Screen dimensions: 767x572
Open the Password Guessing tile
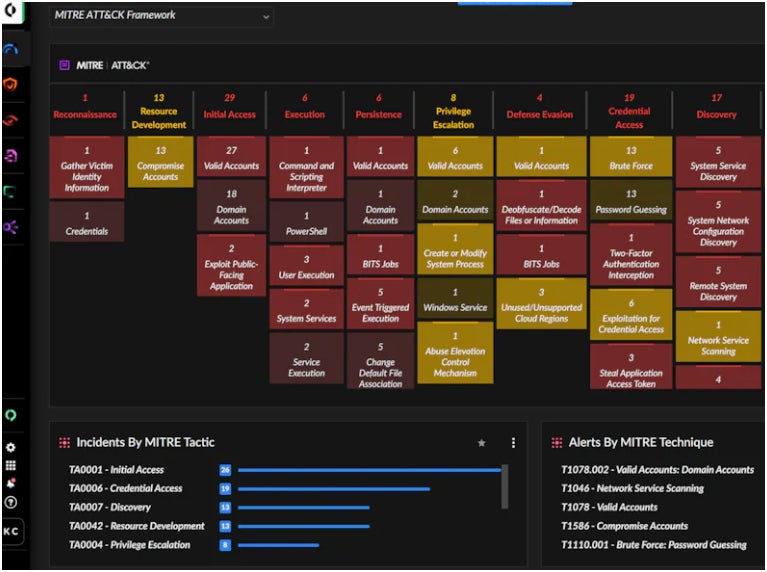631,201
